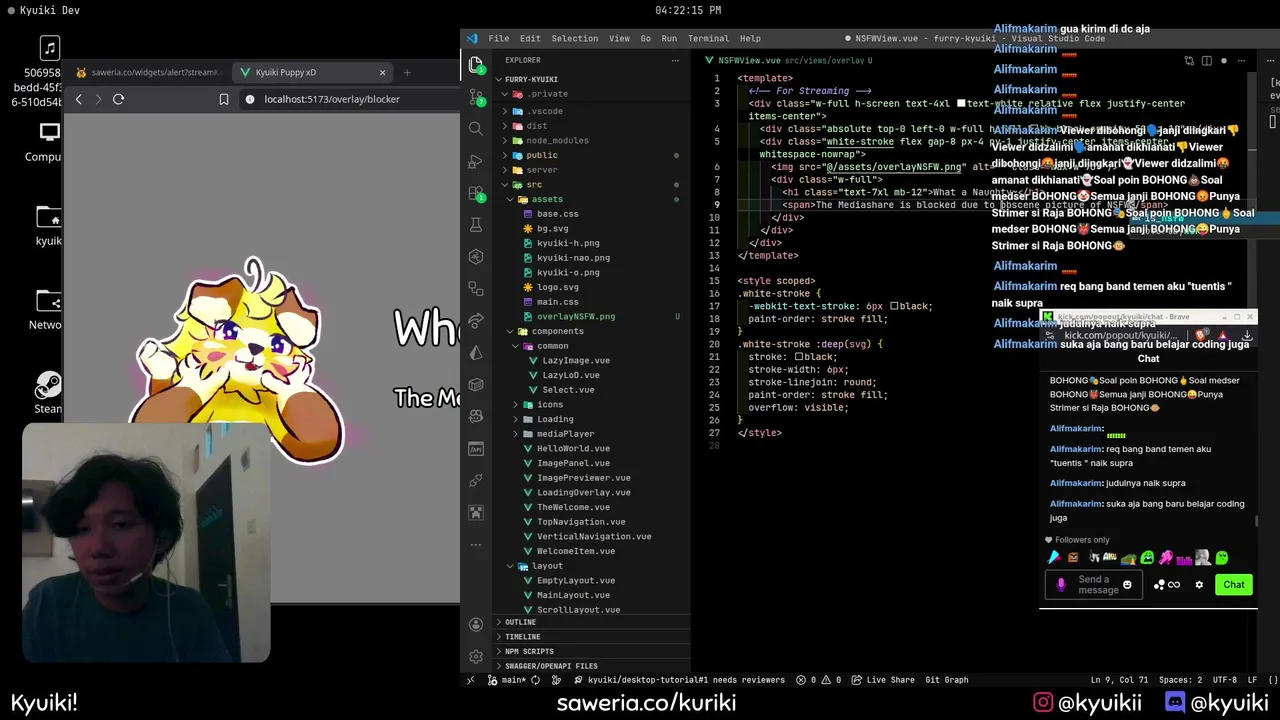Open the MainLayout.vue file
This screenshot has height=720, width=1280.
pos(573,595)
